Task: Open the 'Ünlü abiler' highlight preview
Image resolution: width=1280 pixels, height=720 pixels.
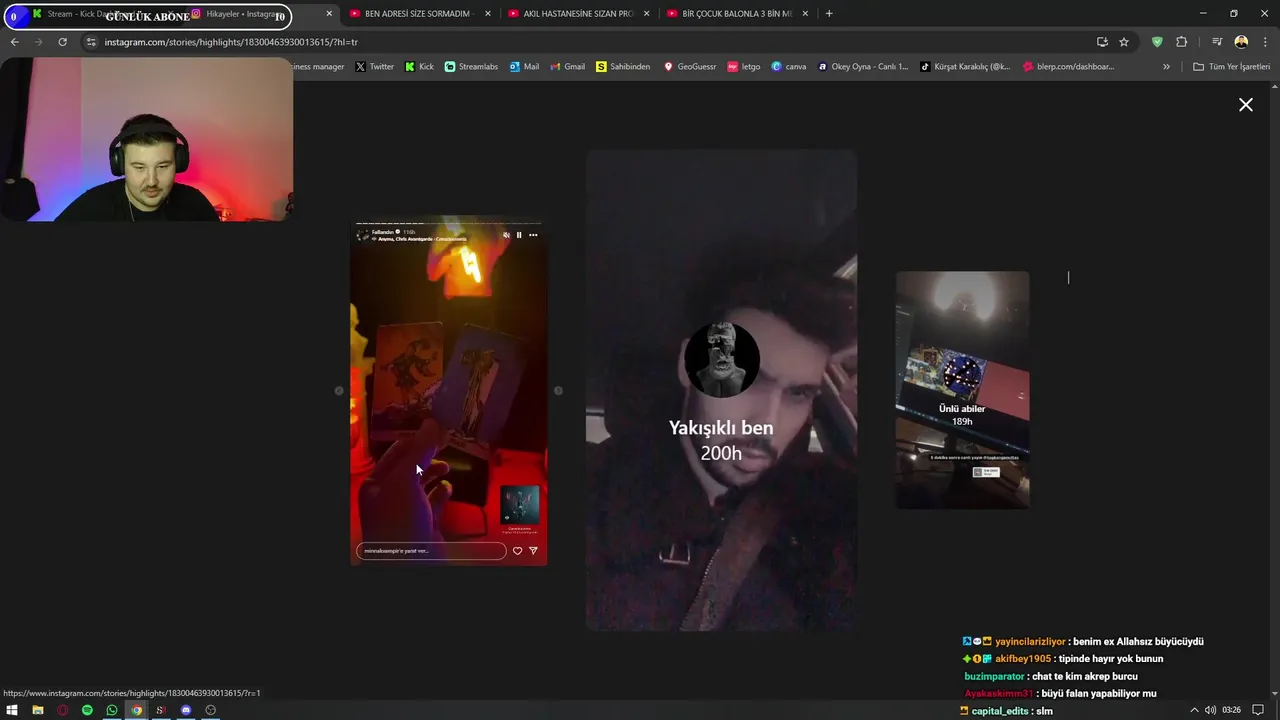Action: pyautogui.click(x=962, y=390)
